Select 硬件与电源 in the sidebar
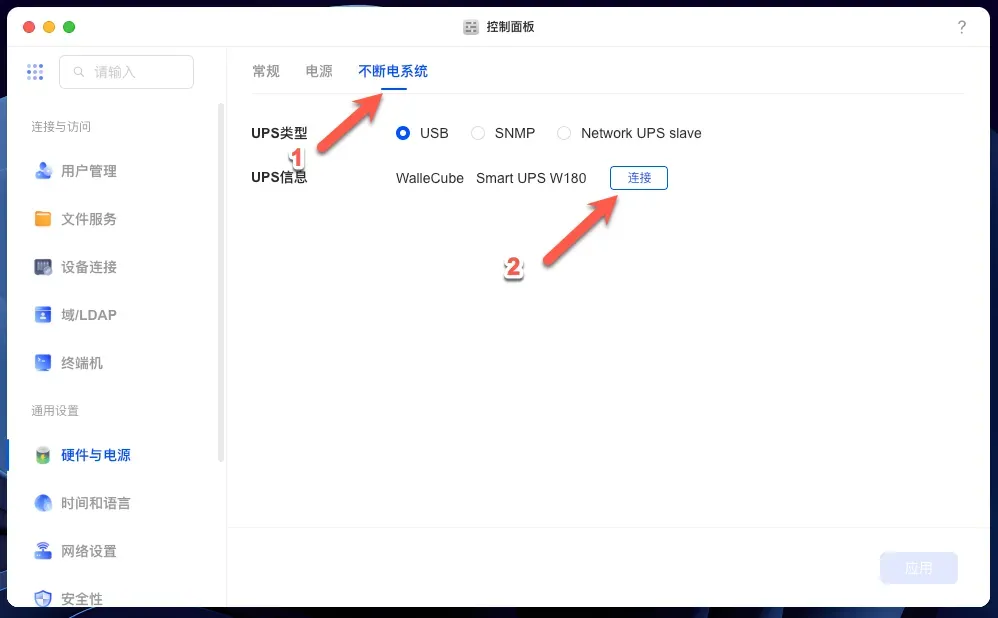Image resolution: width=998 pixels, height=618 pixels. click(x=96, y=455)
